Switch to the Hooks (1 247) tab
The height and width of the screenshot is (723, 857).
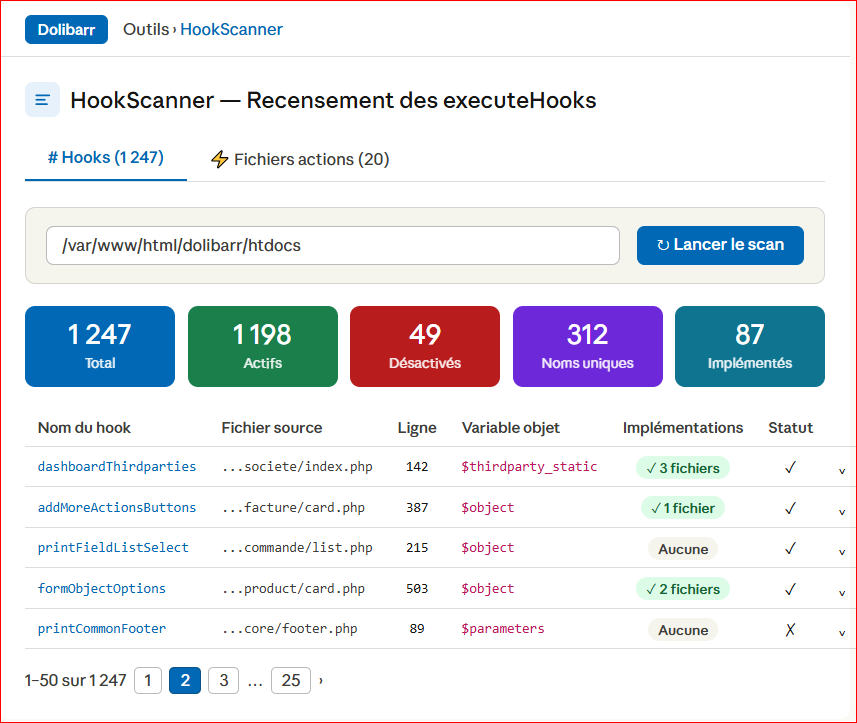106,158
